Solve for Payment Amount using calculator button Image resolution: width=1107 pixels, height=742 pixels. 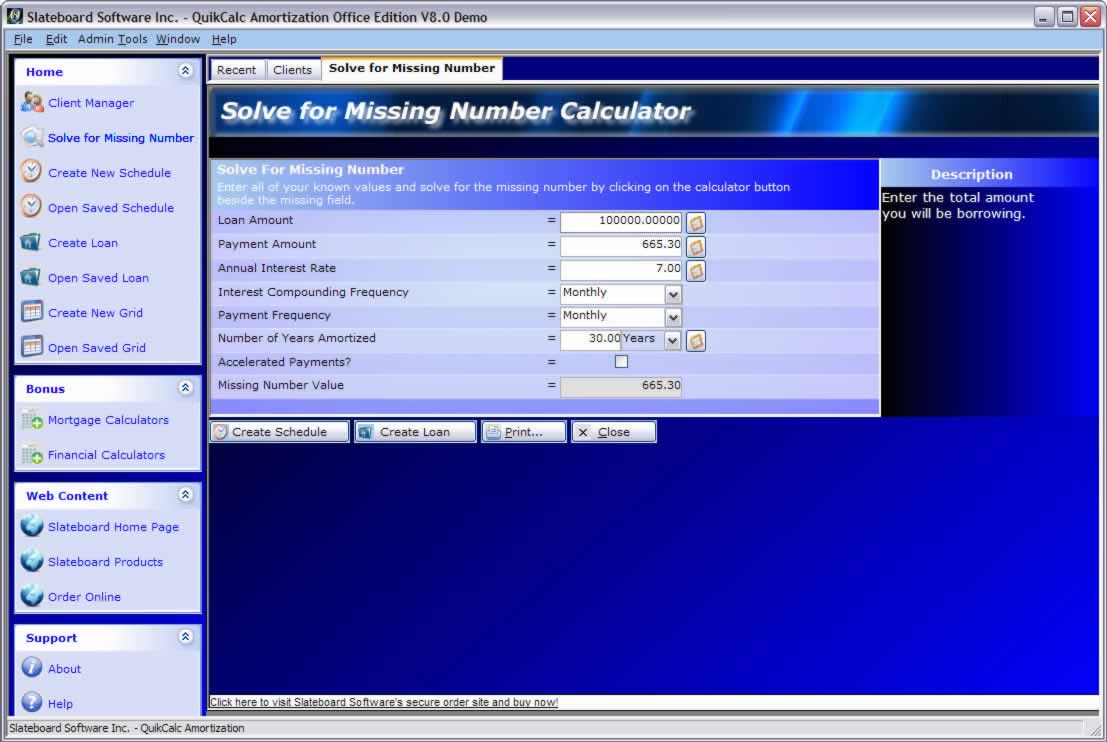[x=696, y=246]
